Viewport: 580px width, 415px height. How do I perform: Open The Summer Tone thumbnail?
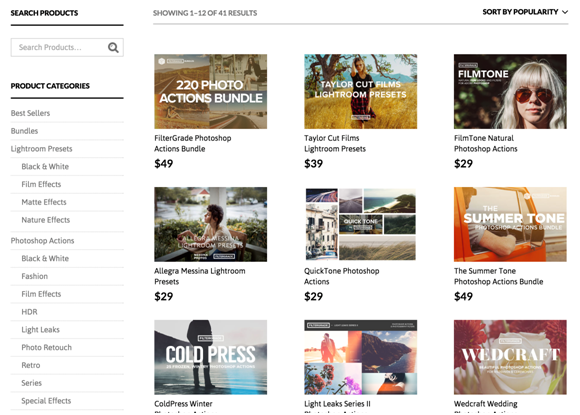(510, 224)
